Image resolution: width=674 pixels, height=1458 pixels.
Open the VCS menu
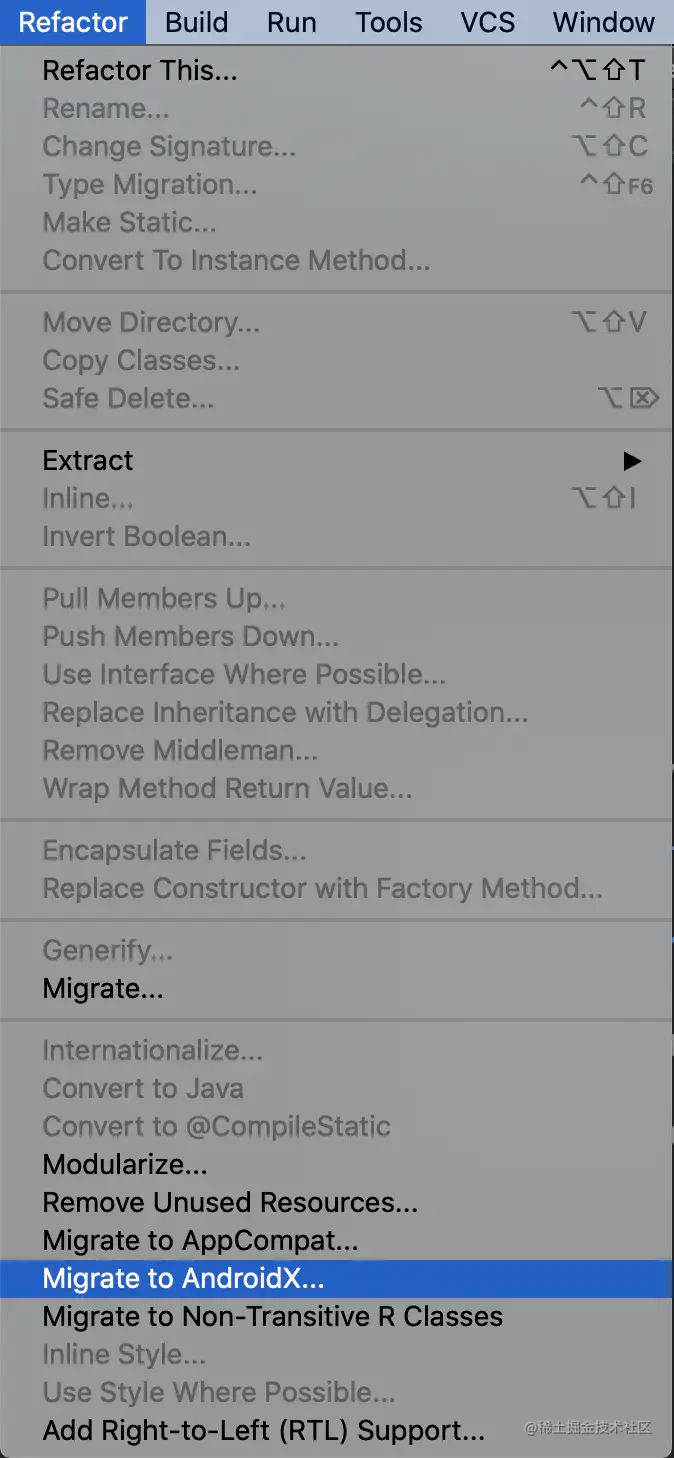pos(488,22)
